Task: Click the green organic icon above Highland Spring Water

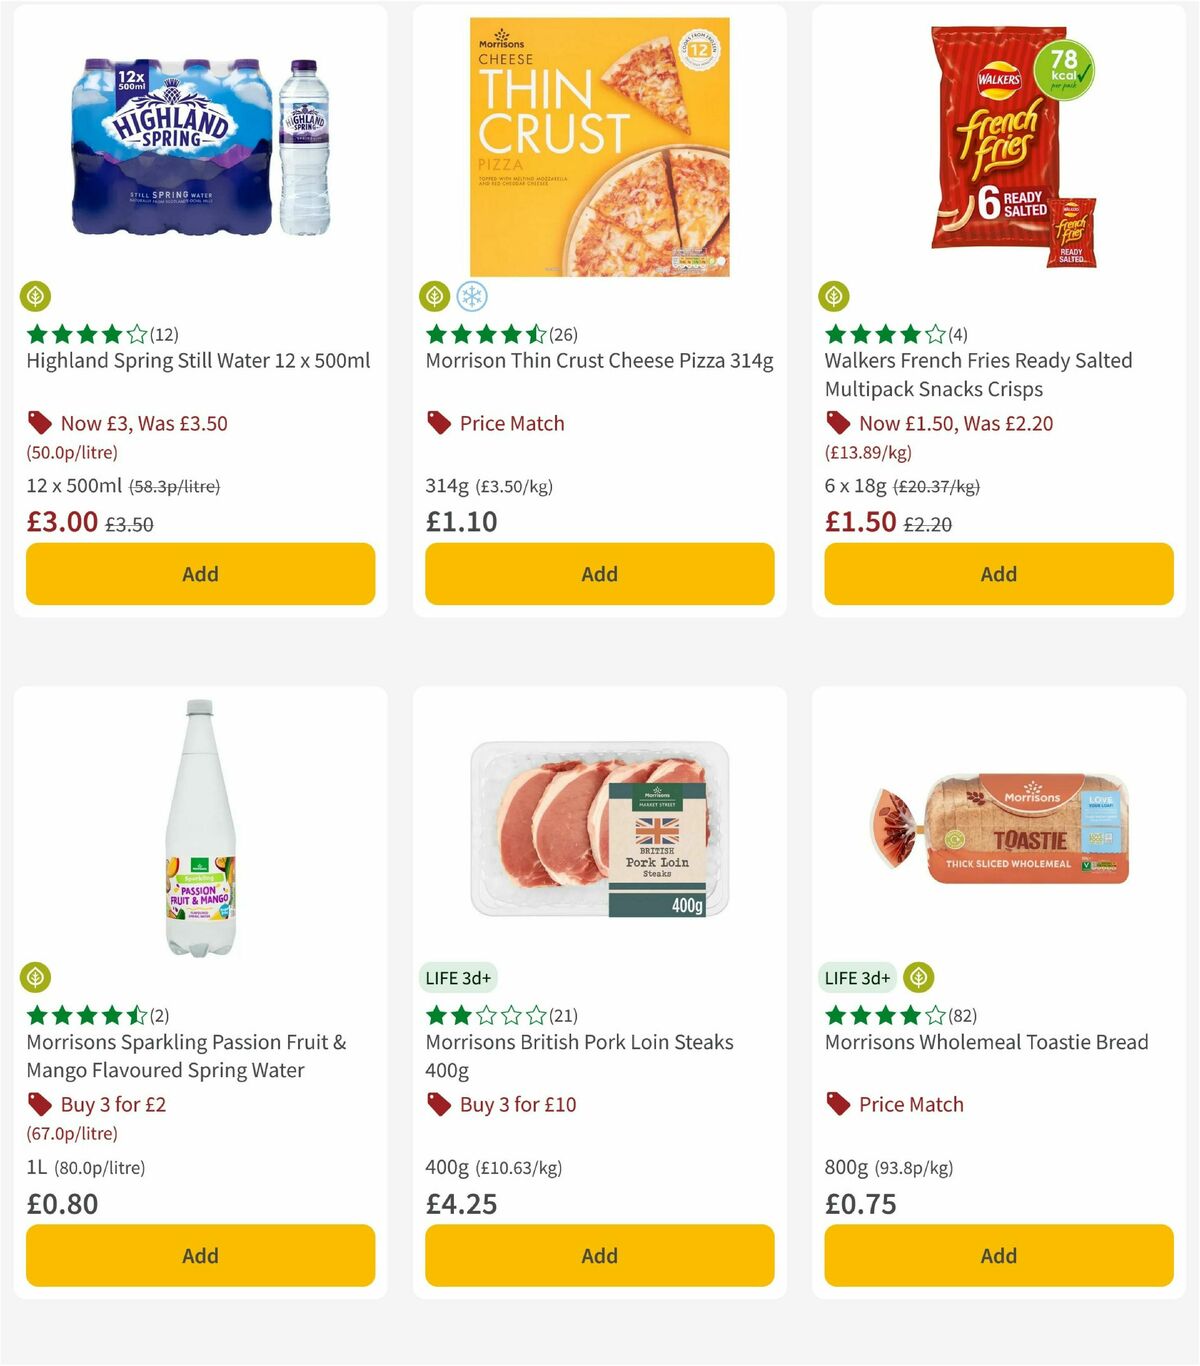Action: pos(36,297)
